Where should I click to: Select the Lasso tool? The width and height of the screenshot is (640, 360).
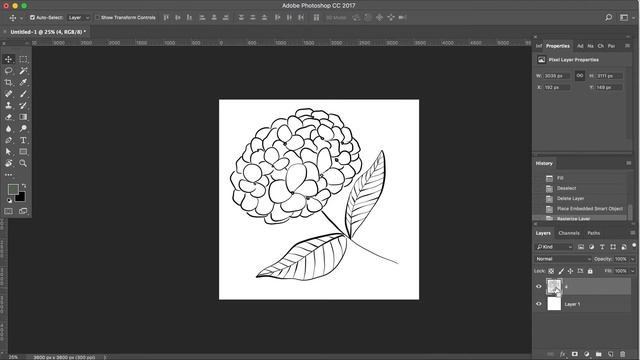pos(9,71)
